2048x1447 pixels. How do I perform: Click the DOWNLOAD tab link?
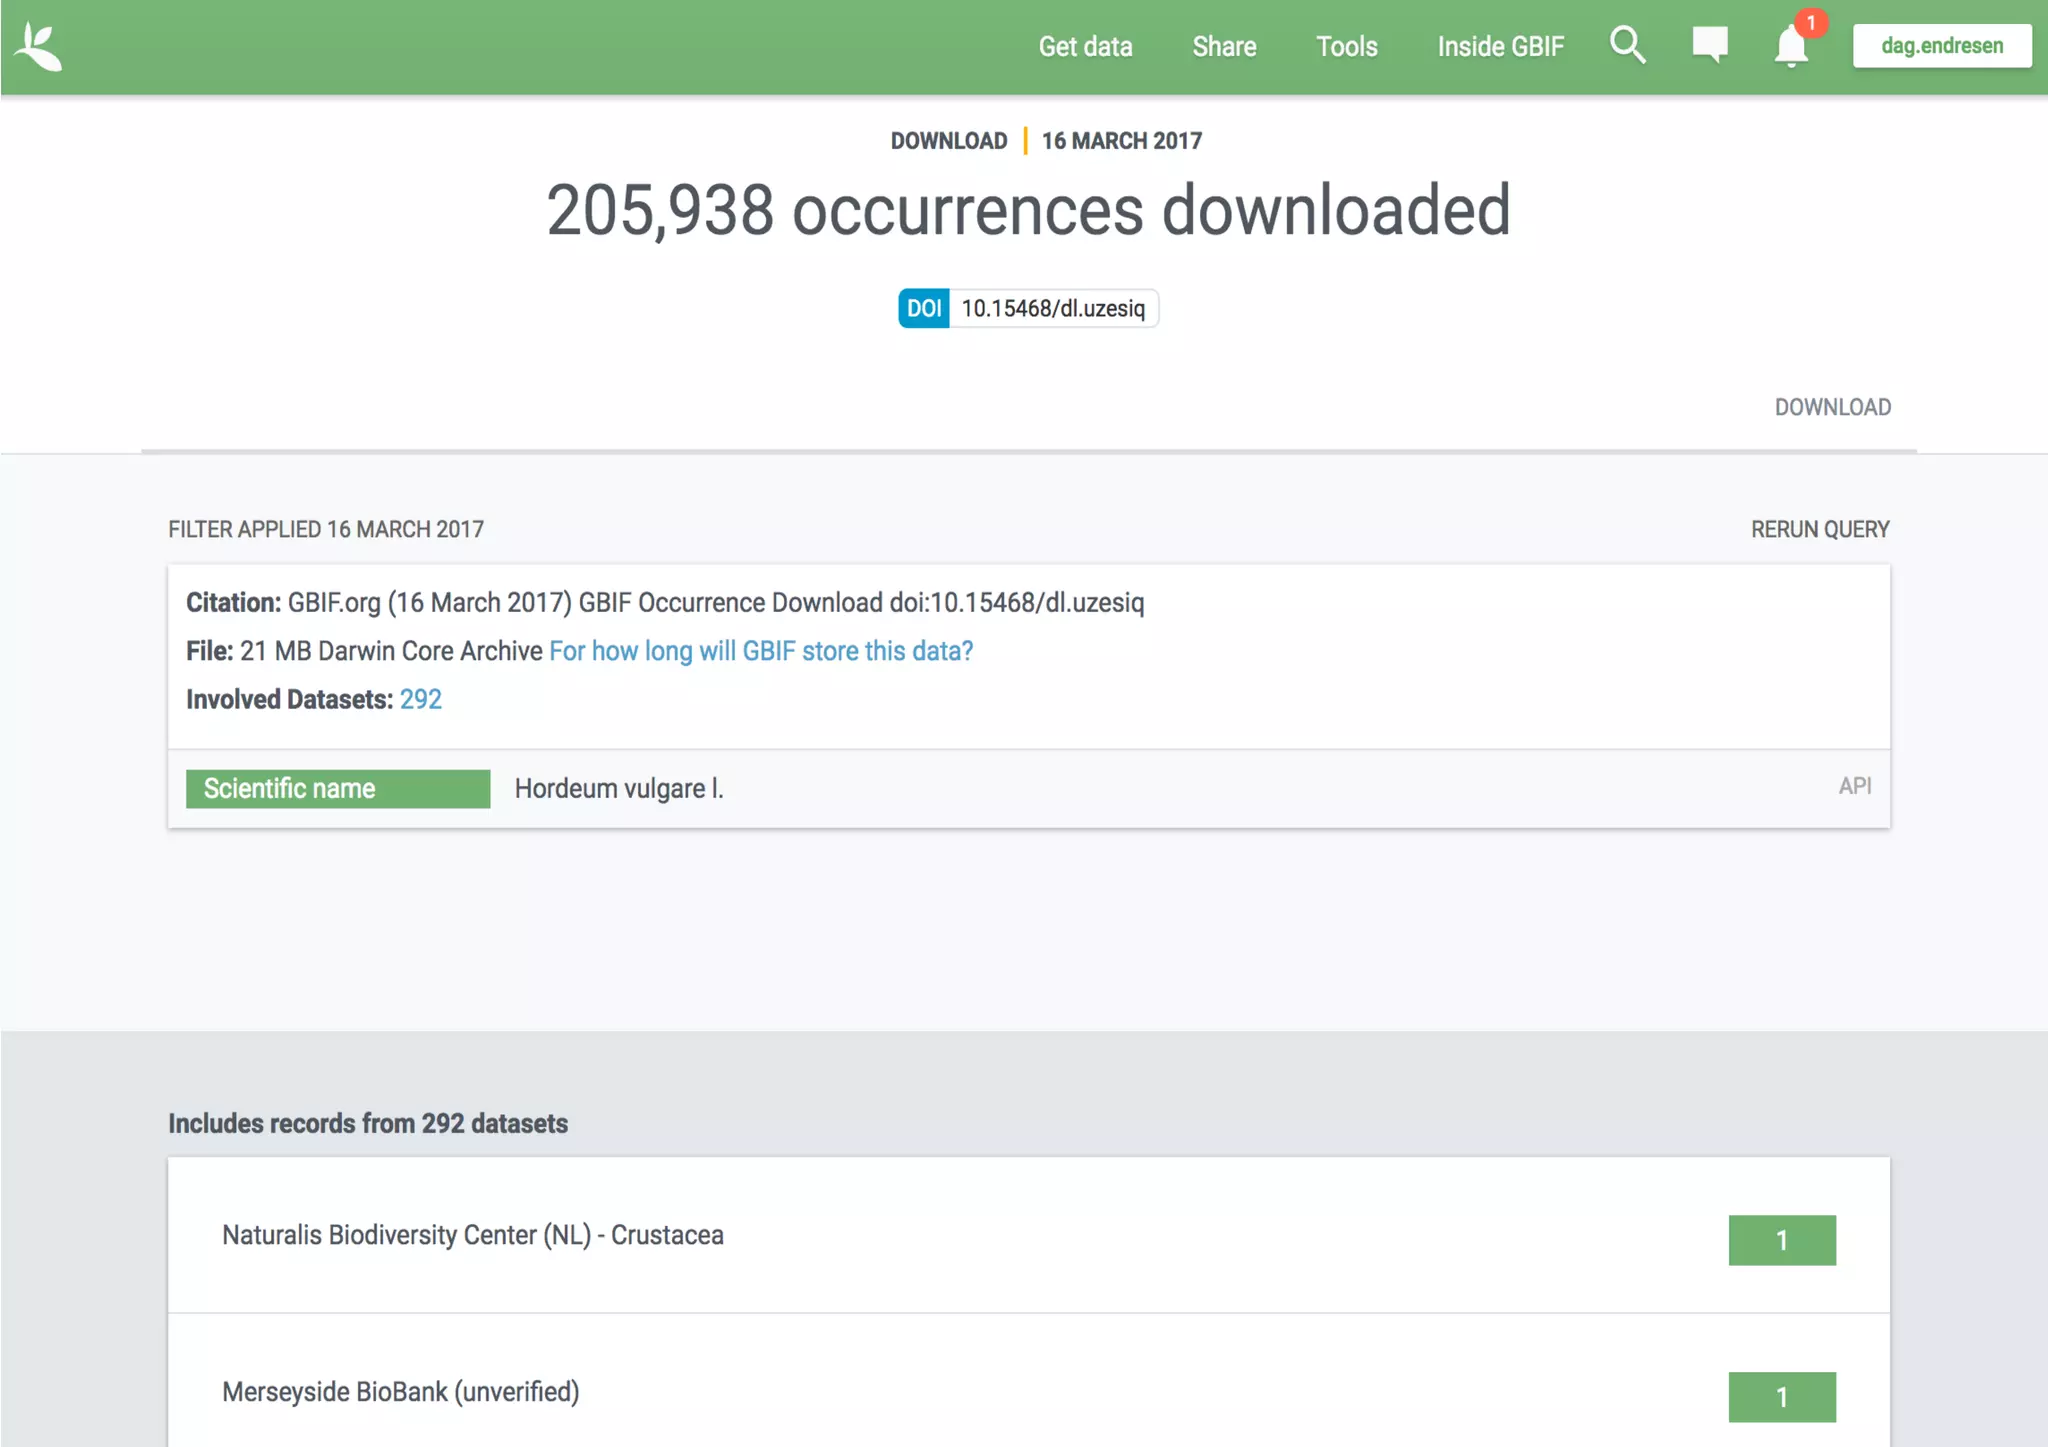pos(1832,407)
